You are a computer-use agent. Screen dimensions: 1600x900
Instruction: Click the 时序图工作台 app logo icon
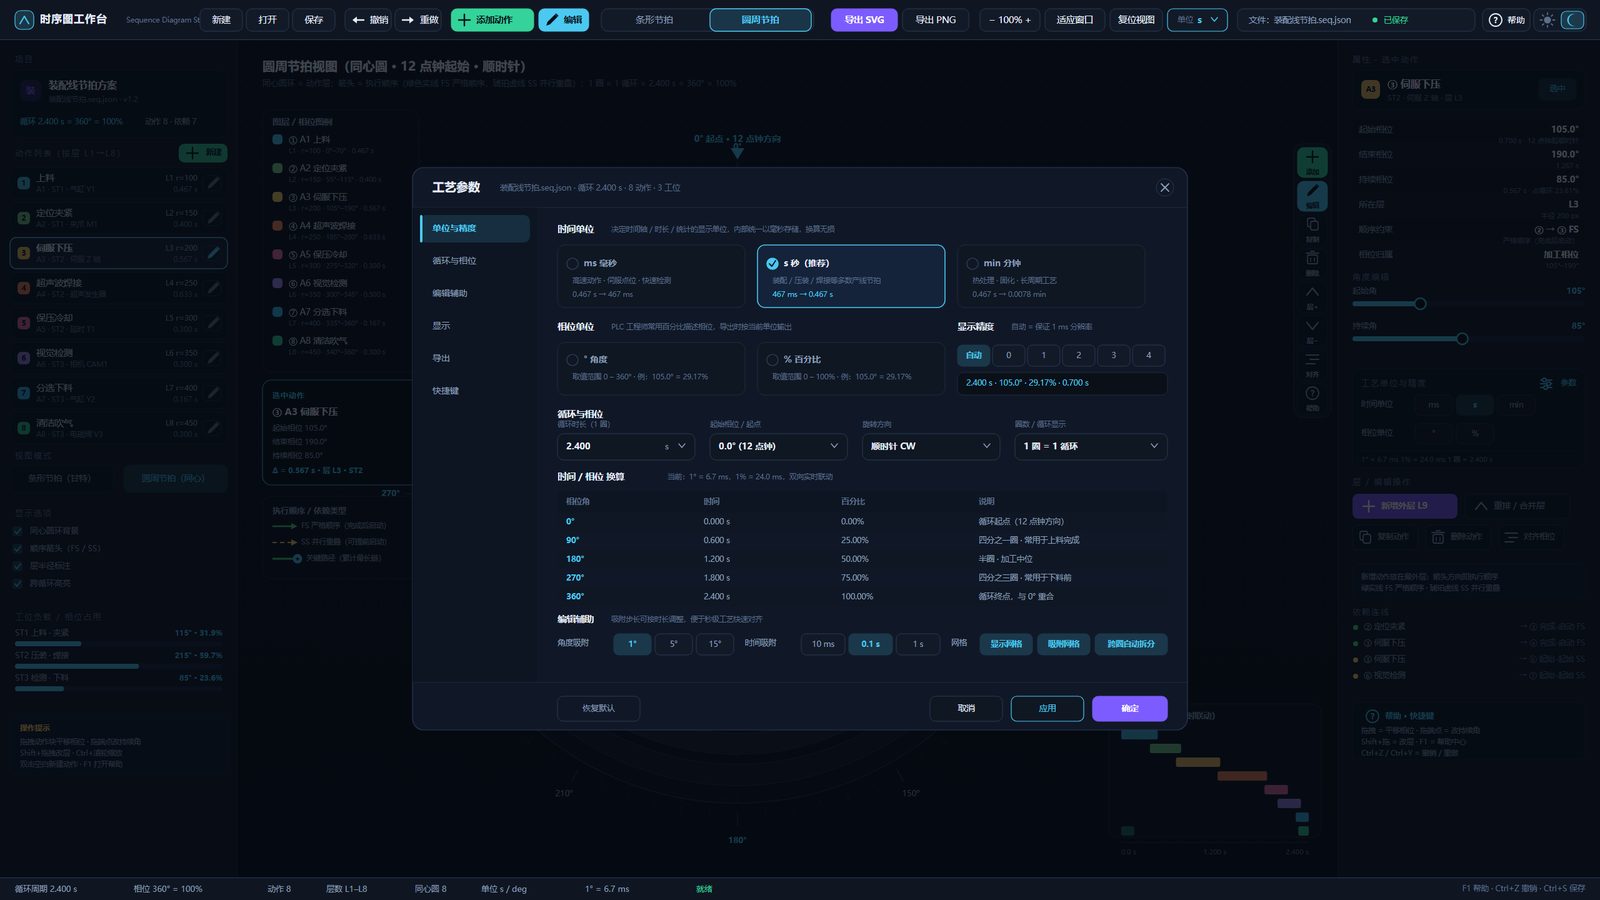pyautogui.click(x=24, y=20)
